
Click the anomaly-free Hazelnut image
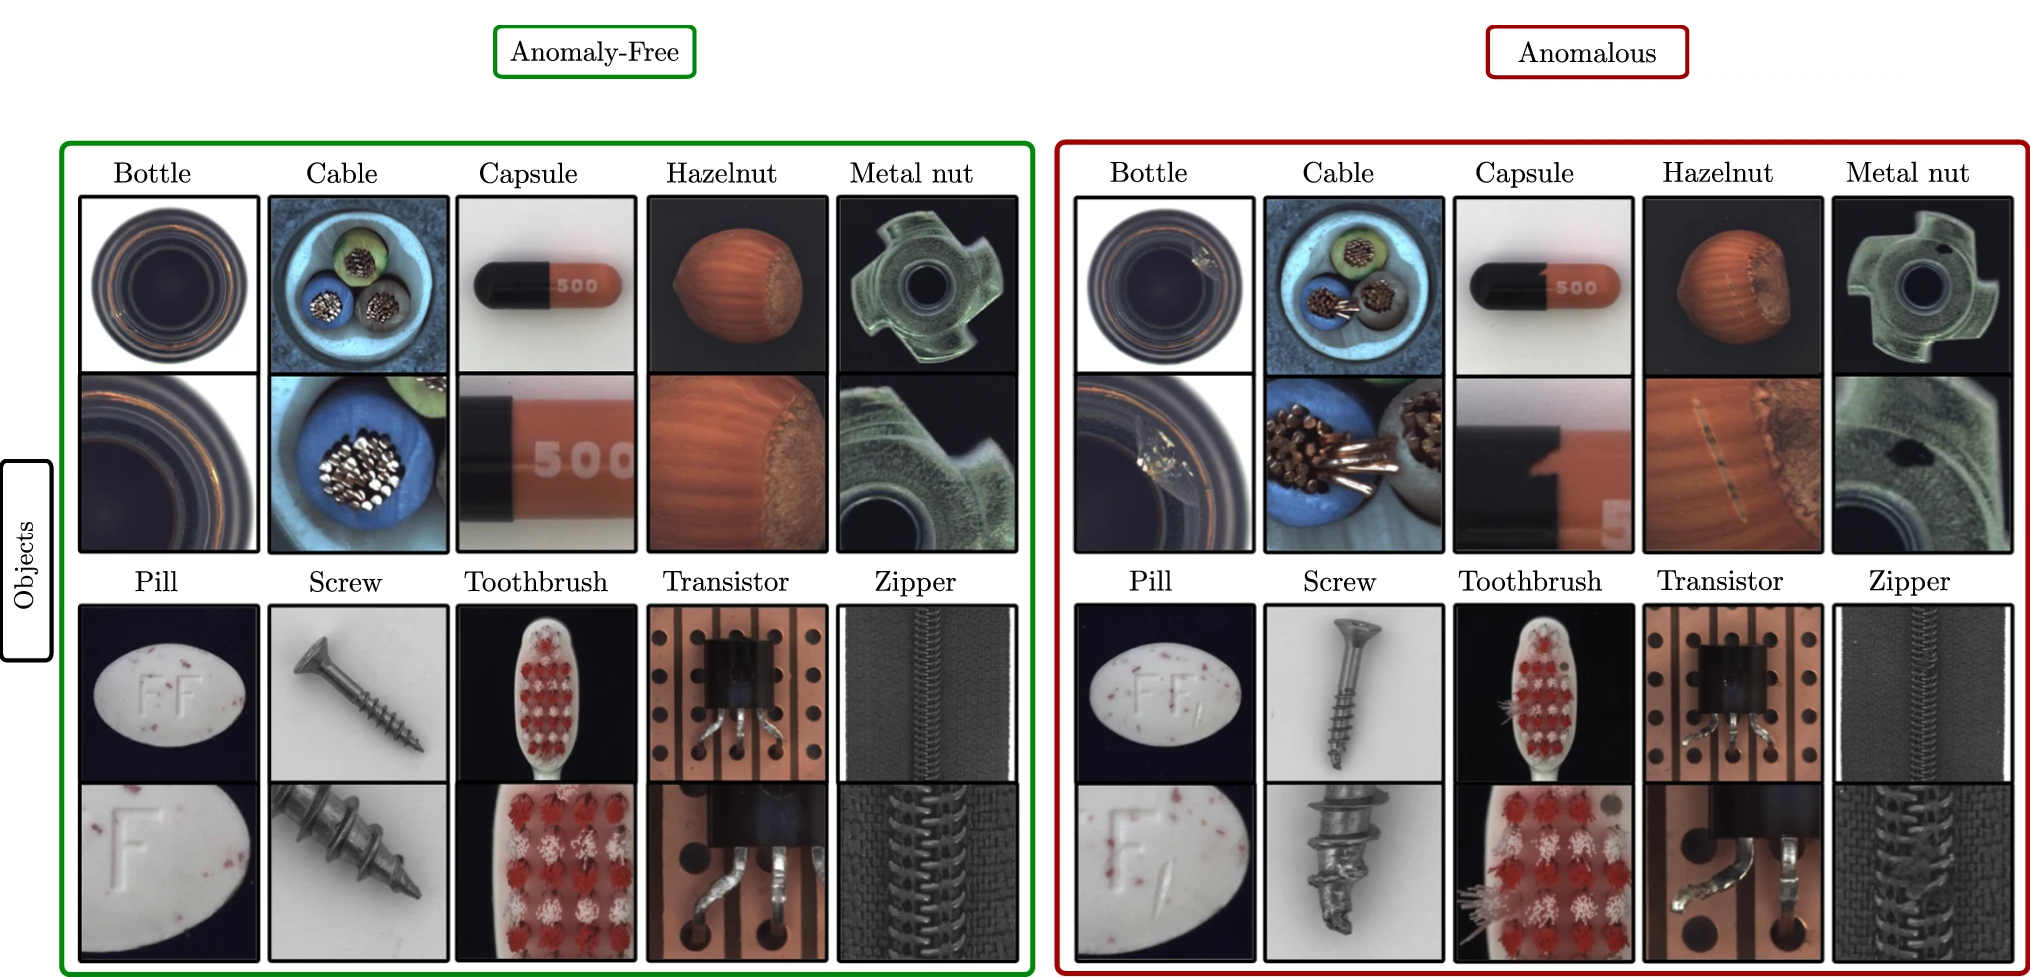click(x=738, y=285)
